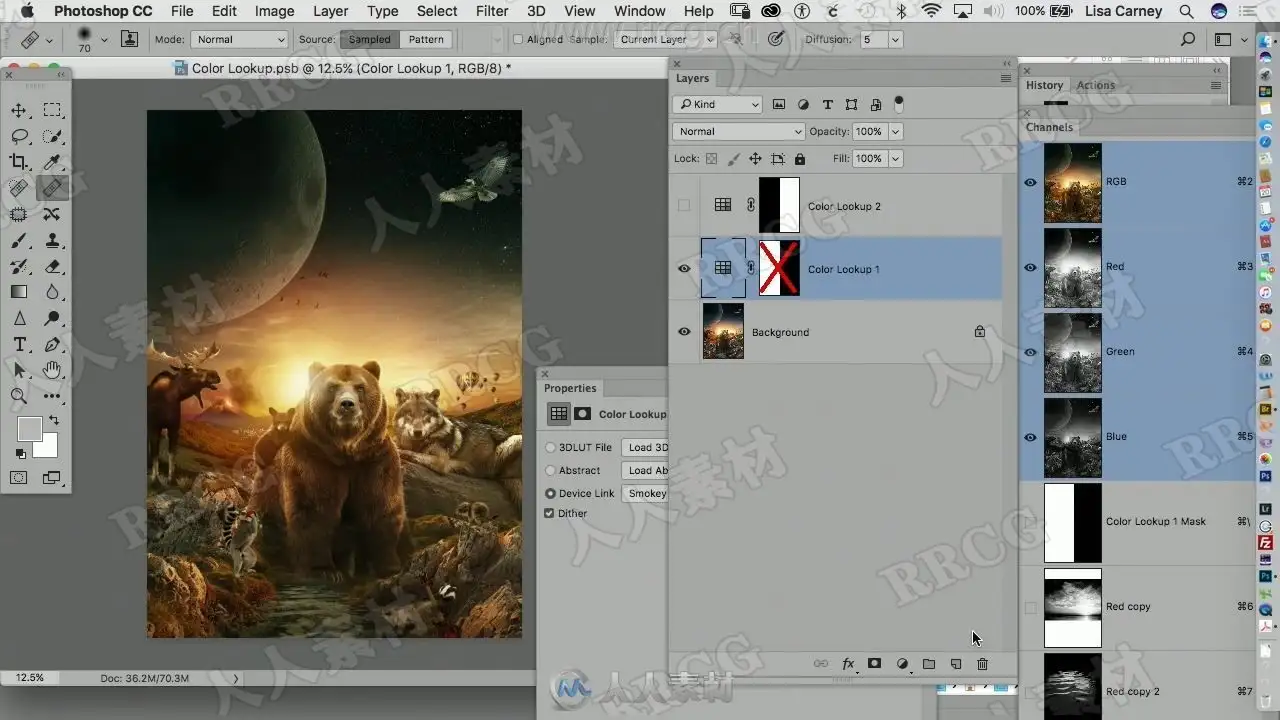This screenshot has width=1280, height=720.
Task: Open the Filter menu
Action: point(491,11)
